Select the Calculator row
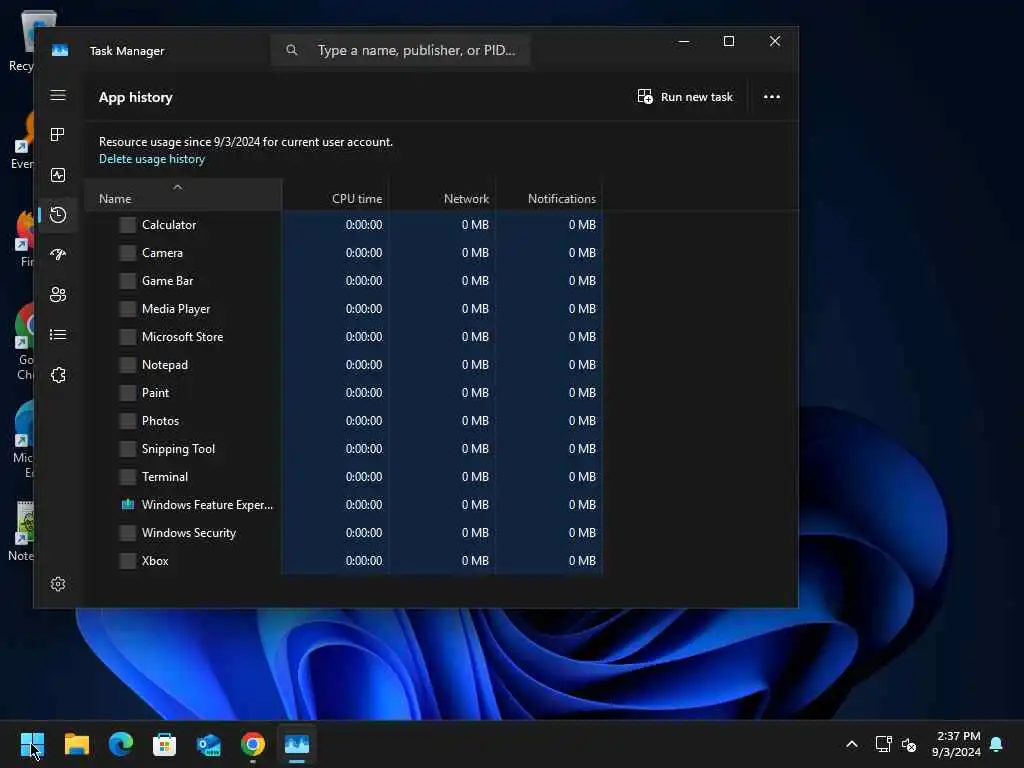The width and height of the screenshot is (1024, 768). [x=344, y=225]
